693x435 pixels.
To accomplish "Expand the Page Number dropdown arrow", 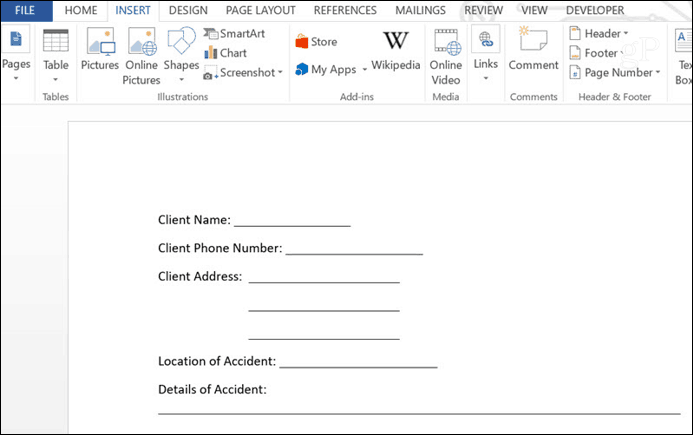I will point(658,72).
